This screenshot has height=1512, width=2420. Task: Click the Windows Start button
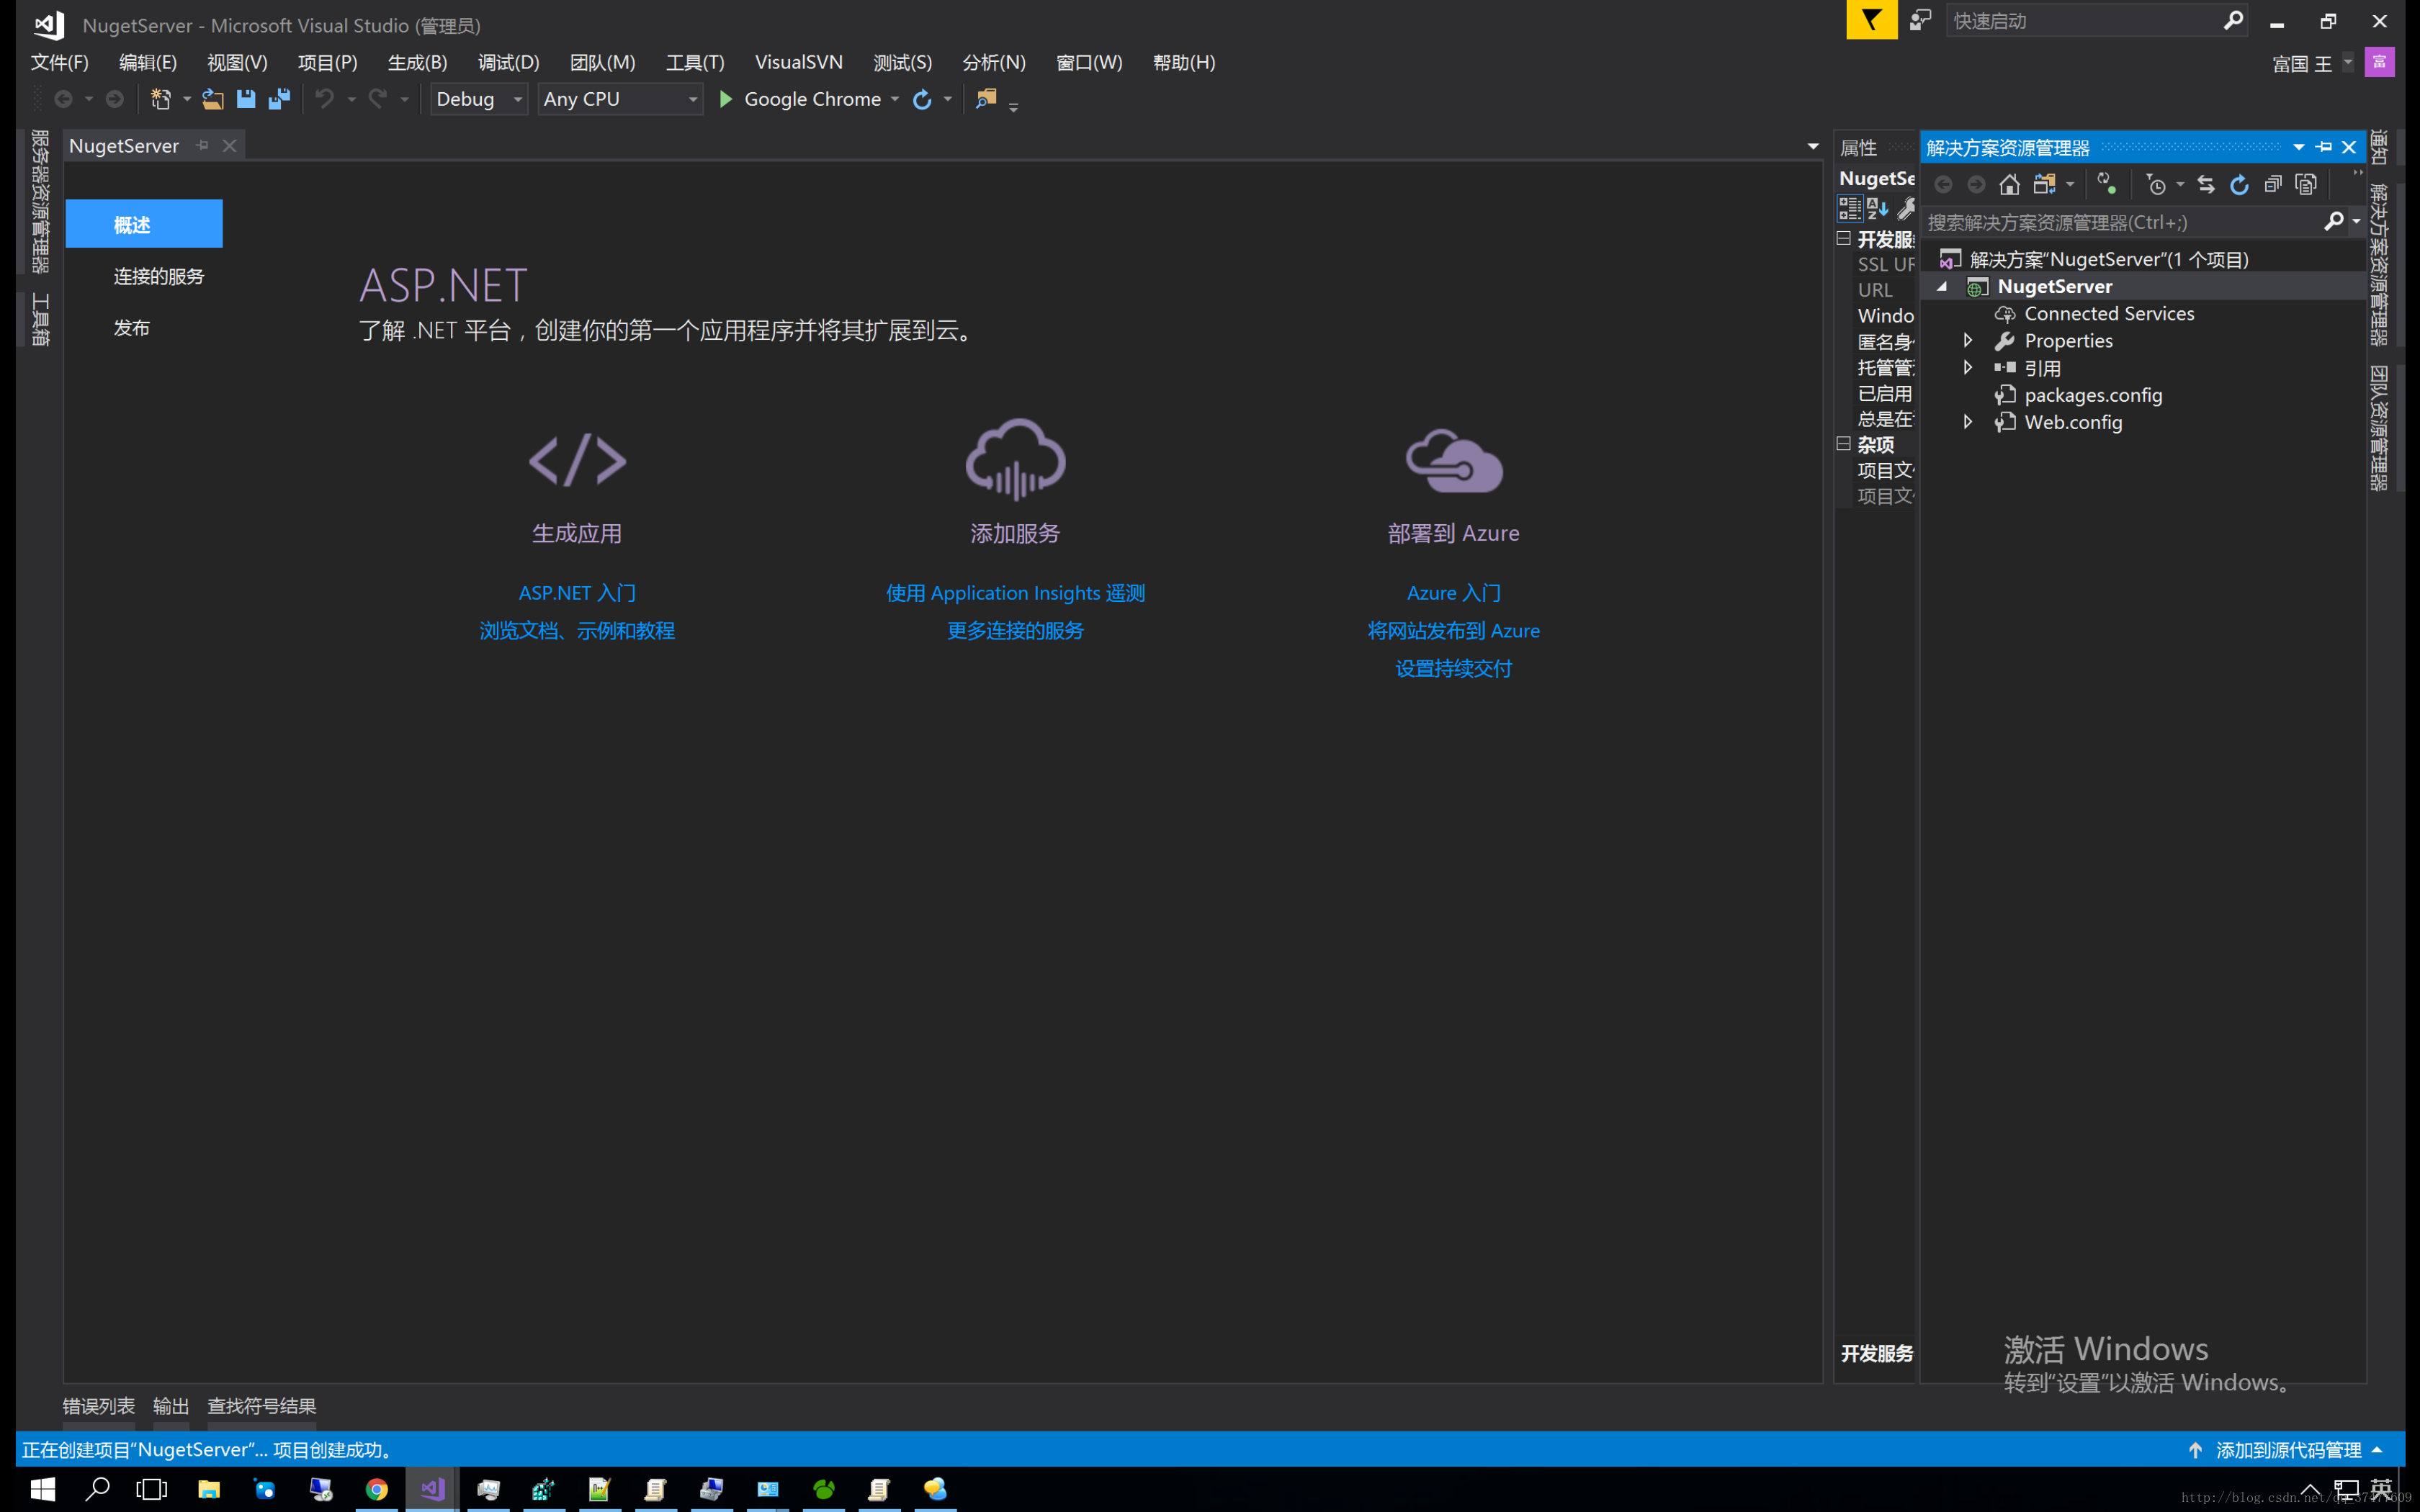[42, 1489]
